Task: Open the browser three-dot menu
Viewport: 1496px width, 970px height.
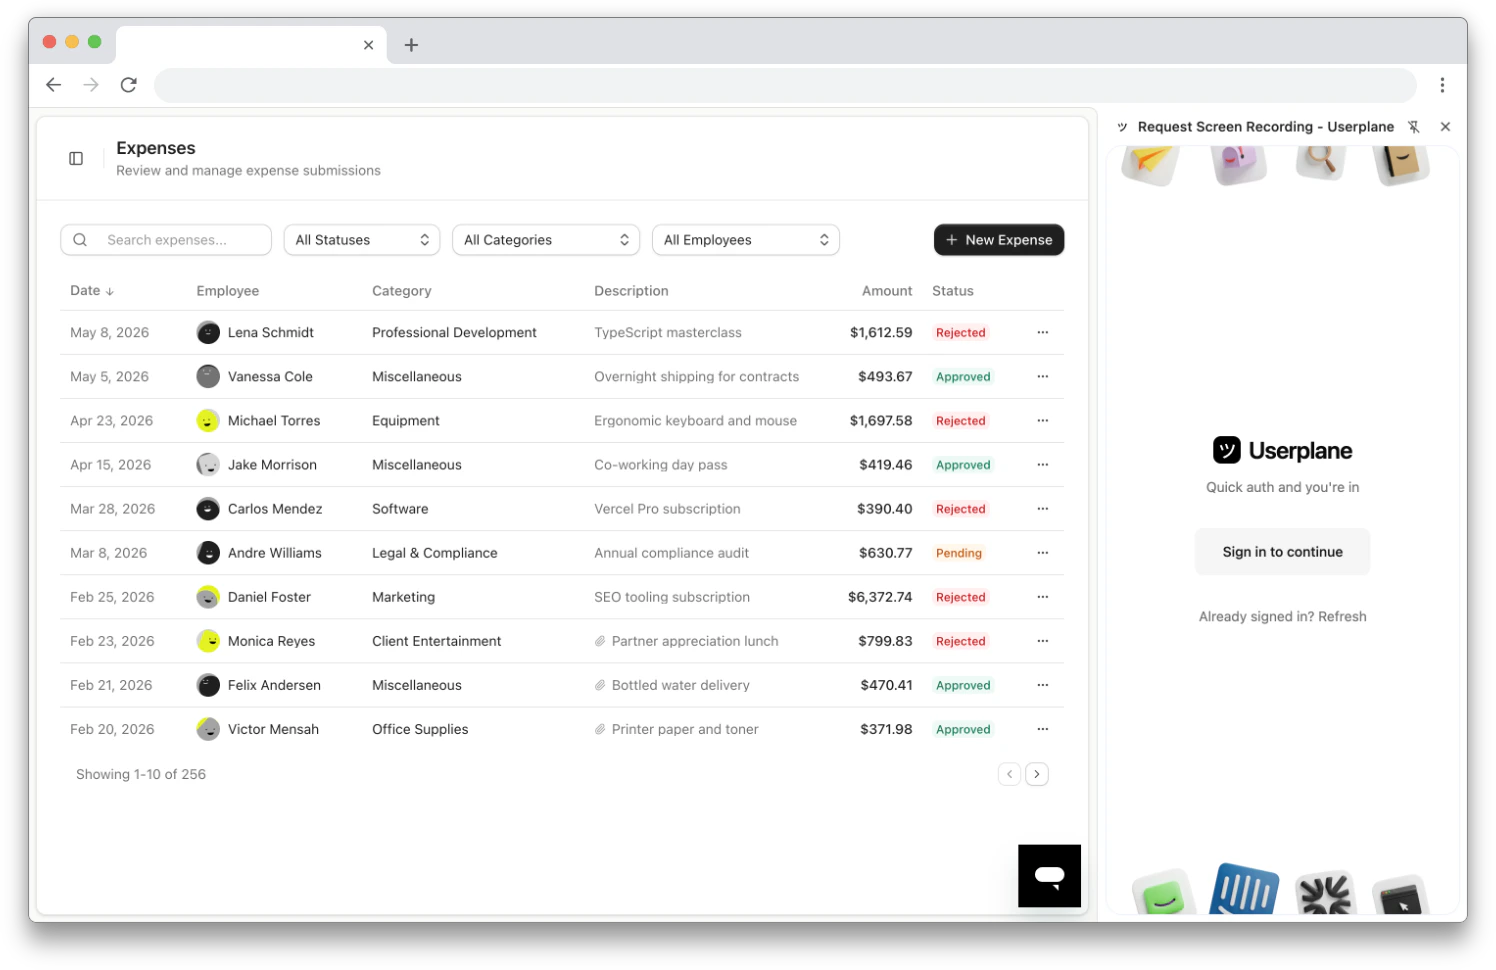Action: coord(1442,85)
